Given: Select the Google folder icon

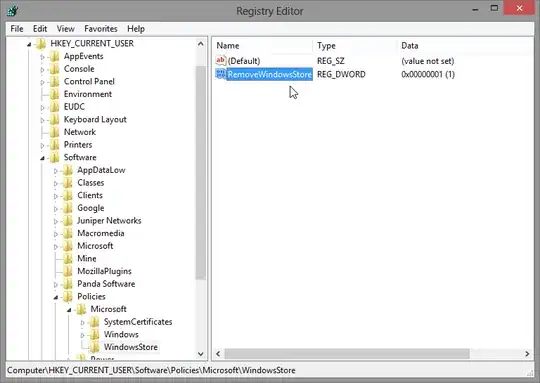Looking at the screenshot, I should point(68,208).
